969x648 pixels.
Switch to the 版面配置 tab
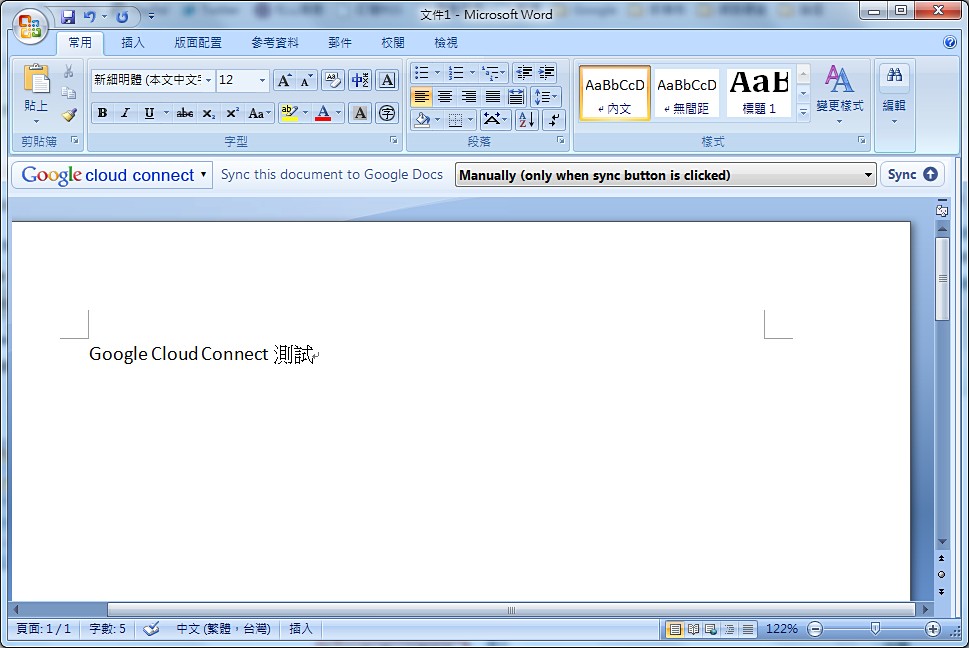[198, 42]
